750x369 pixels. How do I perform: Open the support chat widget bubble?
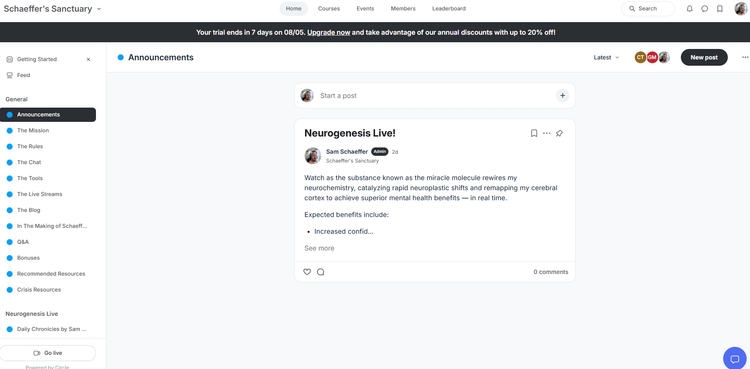735,358
